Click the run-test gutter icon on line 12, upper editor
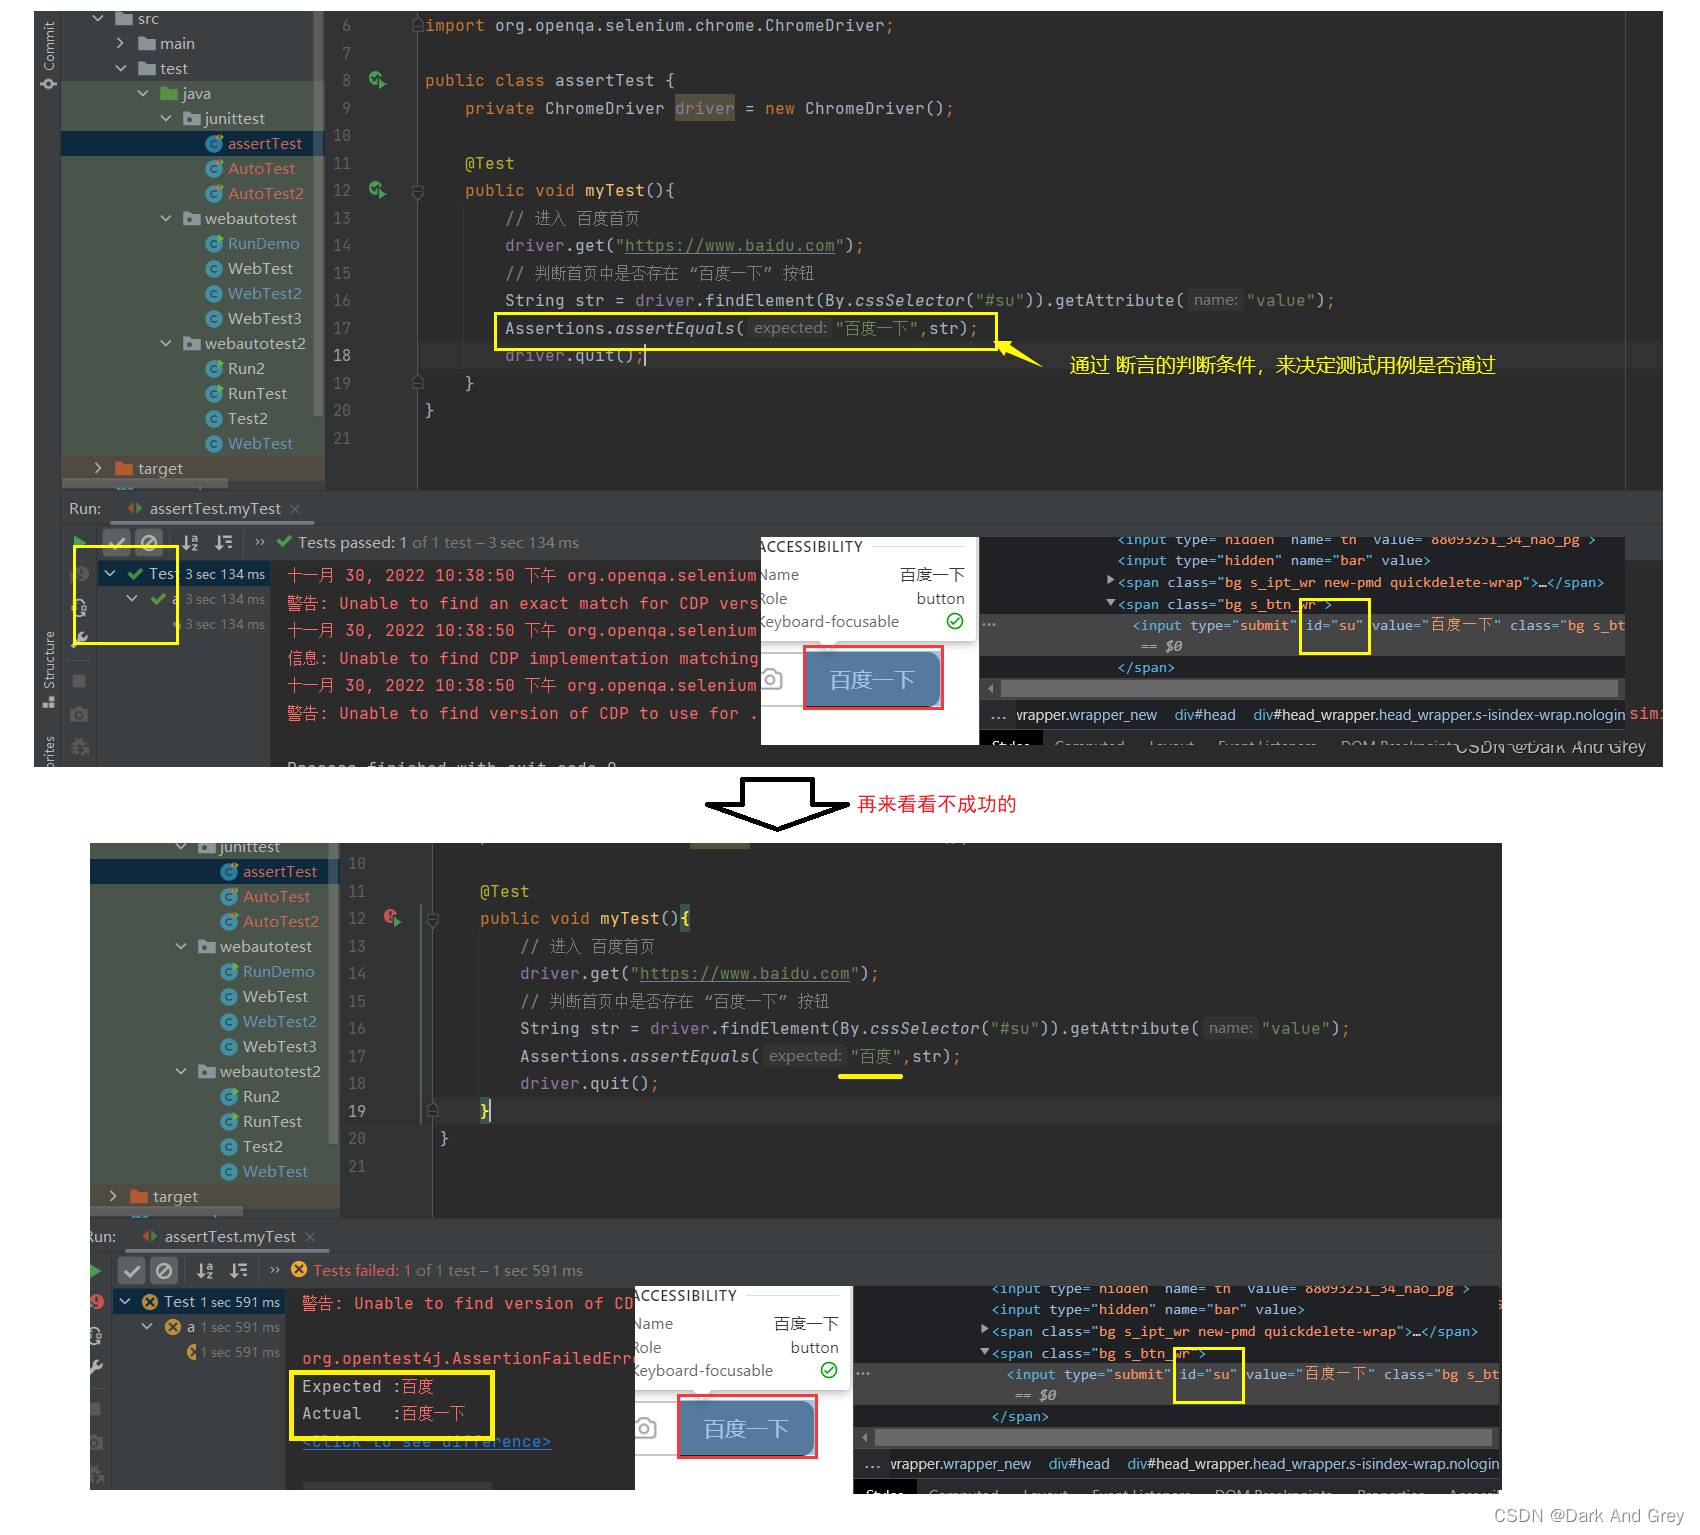This screenshot has width=1700, height=1535. click(377, 190)
